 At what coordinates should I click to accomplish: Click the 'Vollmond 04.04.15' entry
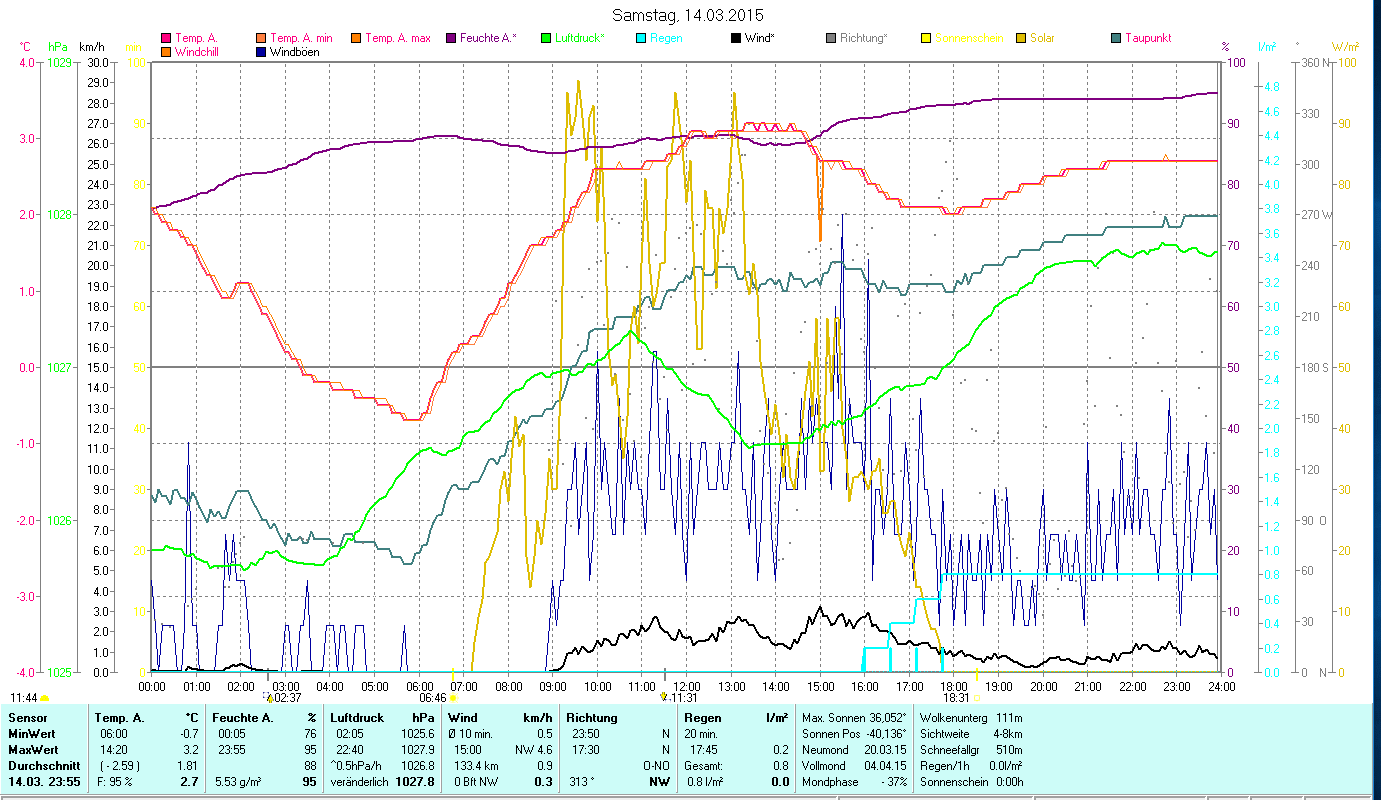coord(853,765)
